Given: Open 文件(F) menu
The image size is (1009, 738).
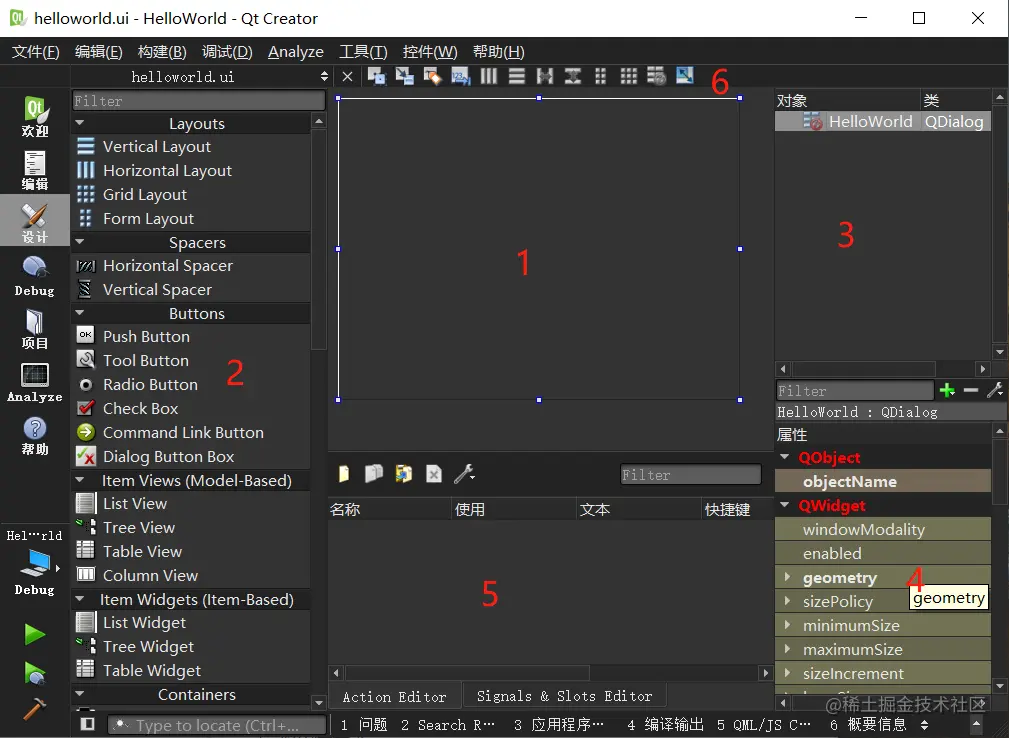Looking at the screenshot, I should [35, 51].
